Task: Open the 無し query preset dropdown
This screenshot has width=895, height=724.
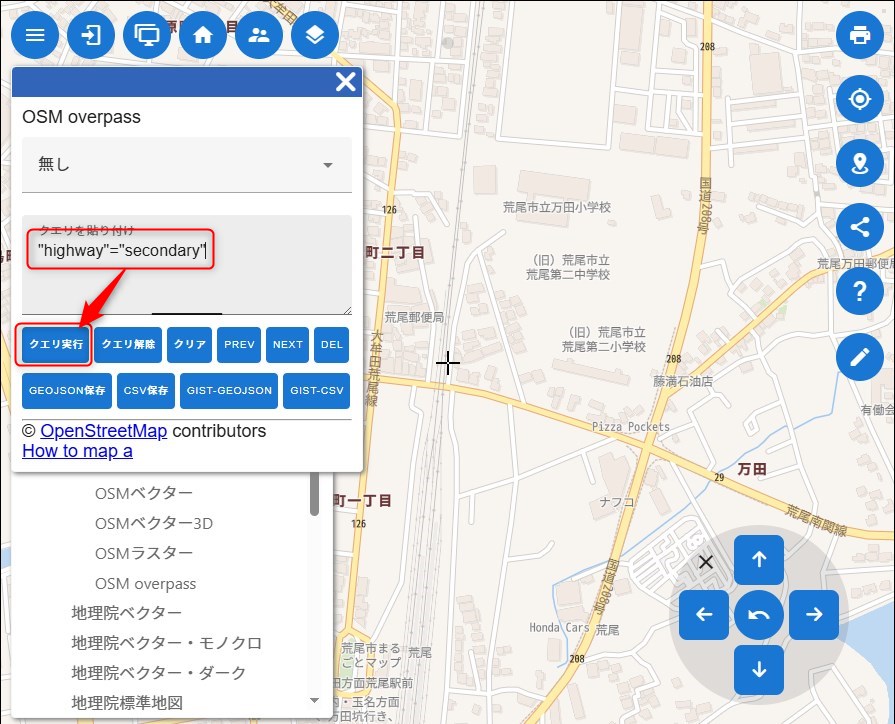Action: coord(187,165)
